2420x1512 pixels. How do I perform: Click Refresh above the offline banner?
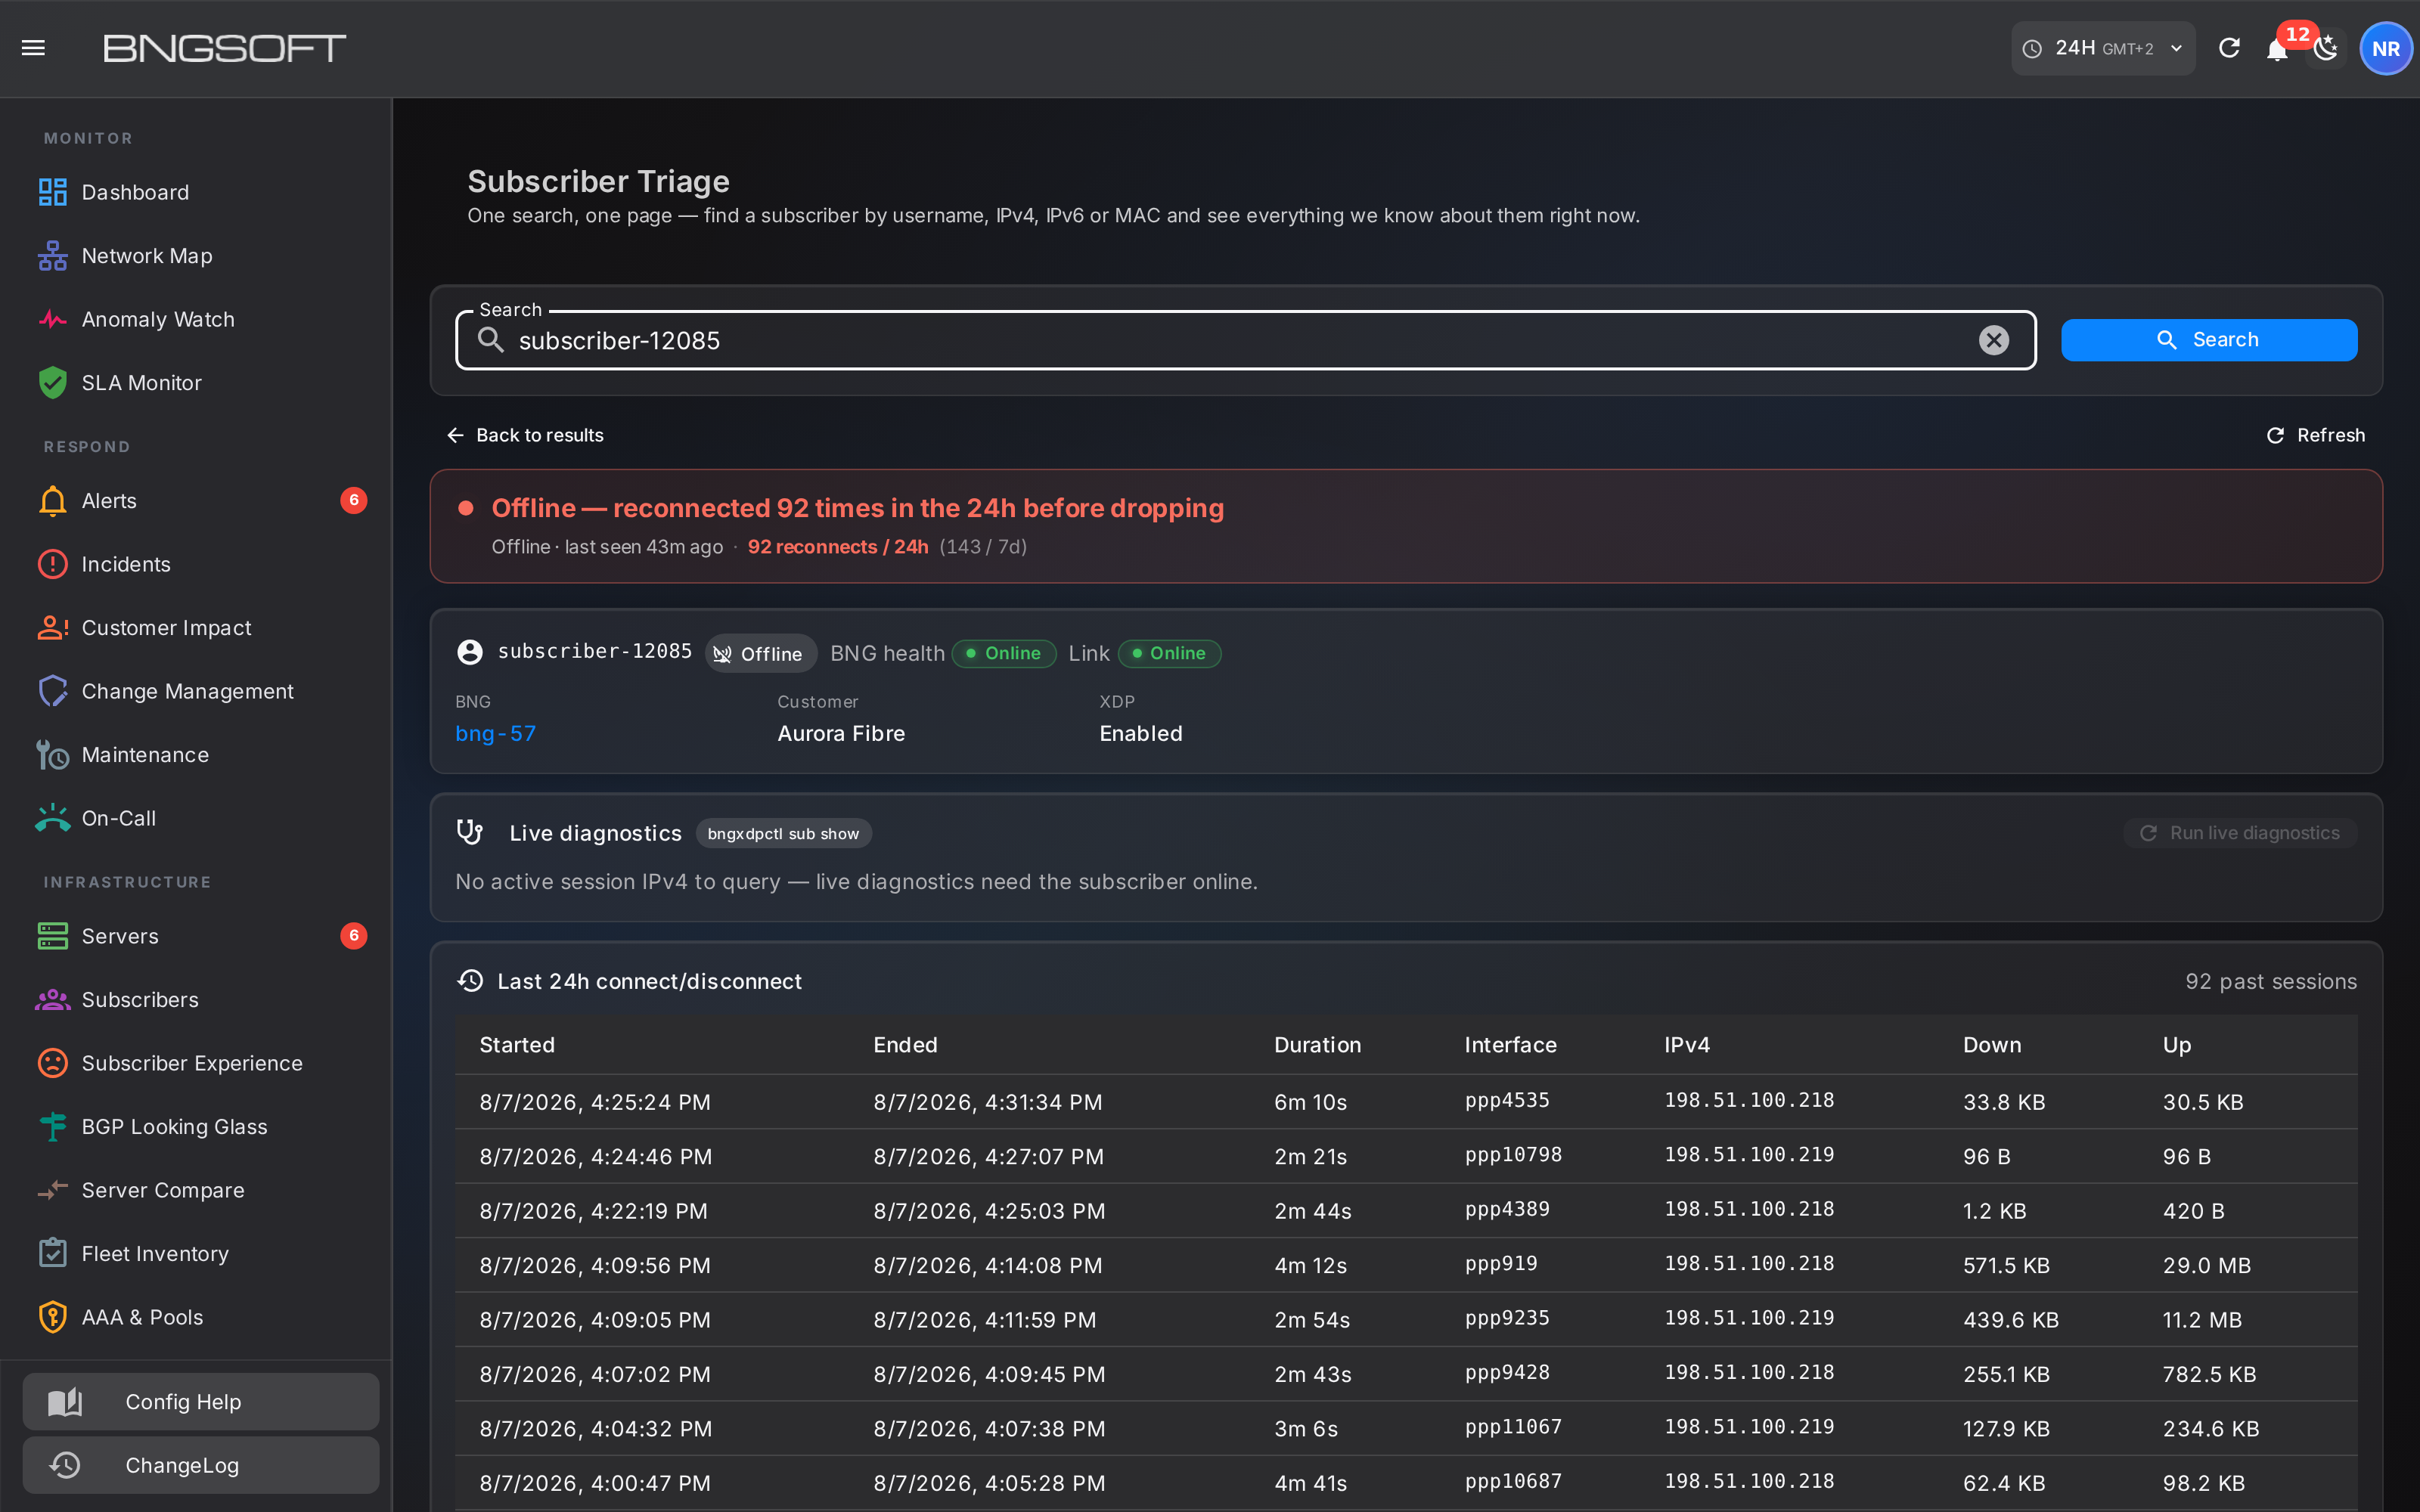click(2315, 435)
